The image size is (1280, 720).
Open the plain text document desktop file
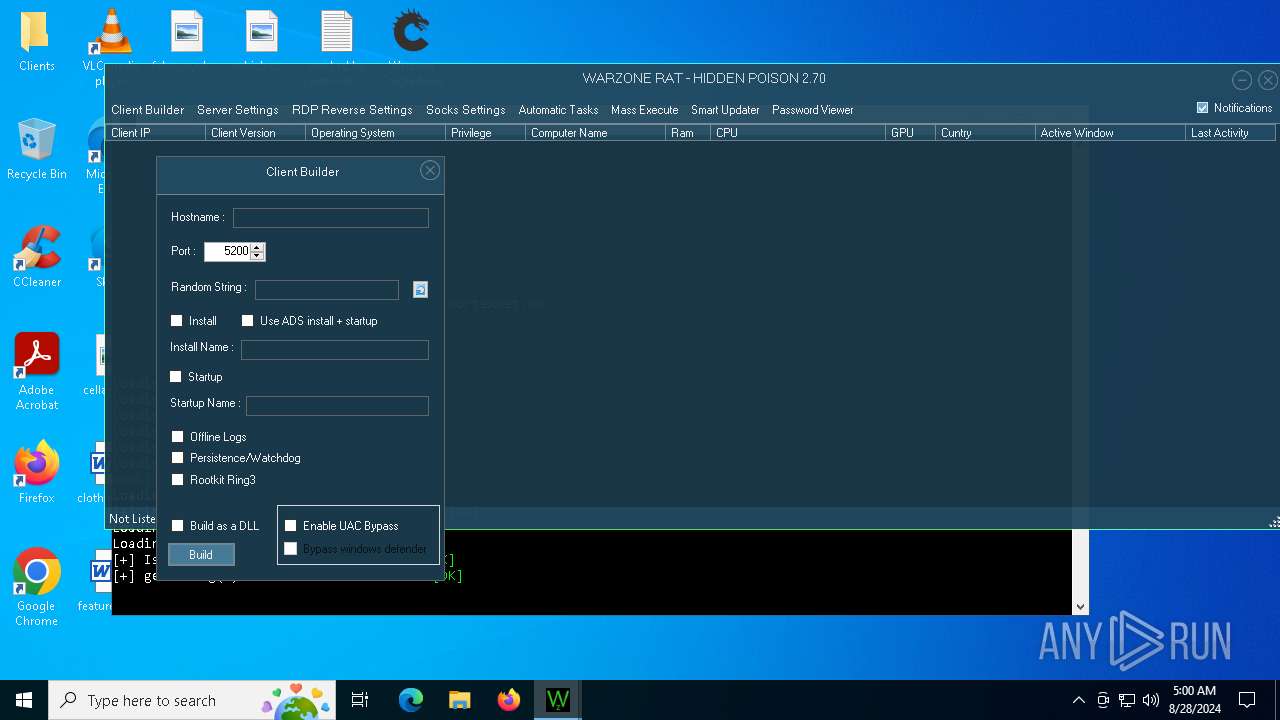337,31
